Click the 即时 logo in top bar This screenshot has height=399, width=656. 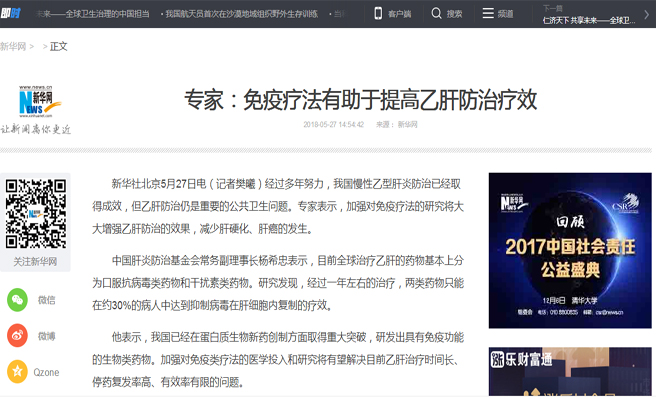coord(10,14)
